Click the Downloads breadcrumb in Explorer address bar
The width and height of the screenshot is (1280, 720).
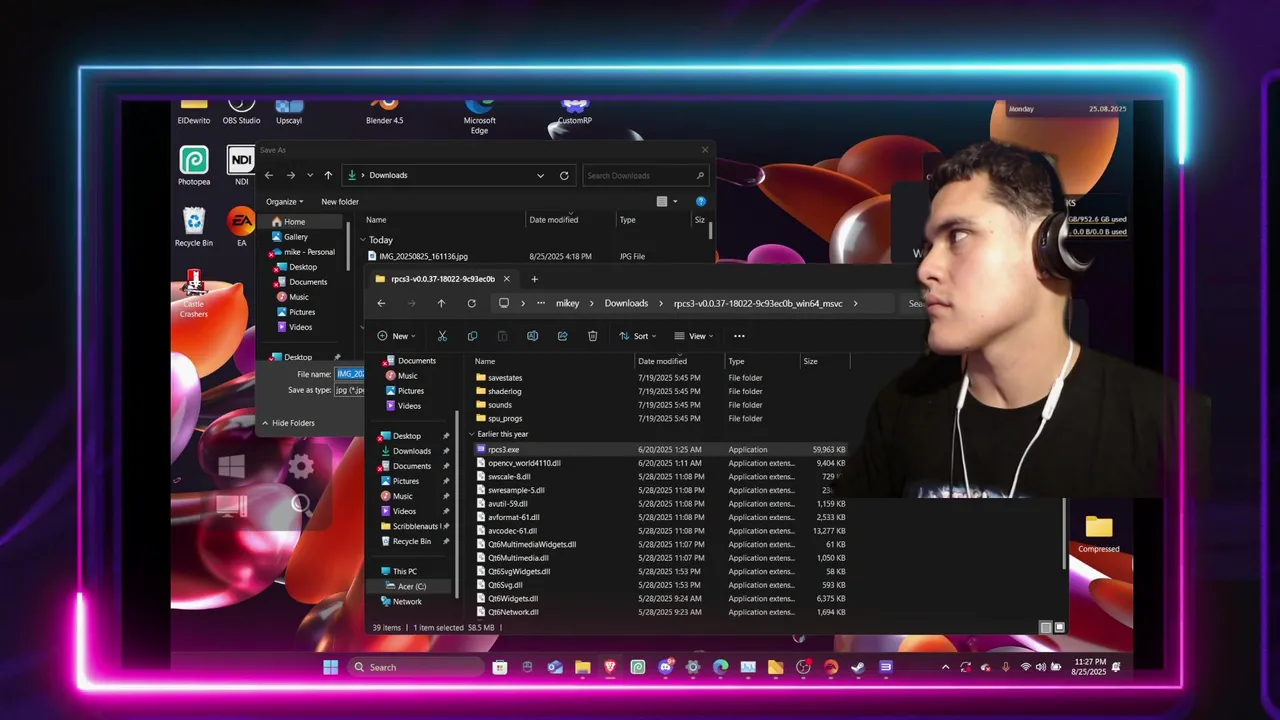(626, 303)
